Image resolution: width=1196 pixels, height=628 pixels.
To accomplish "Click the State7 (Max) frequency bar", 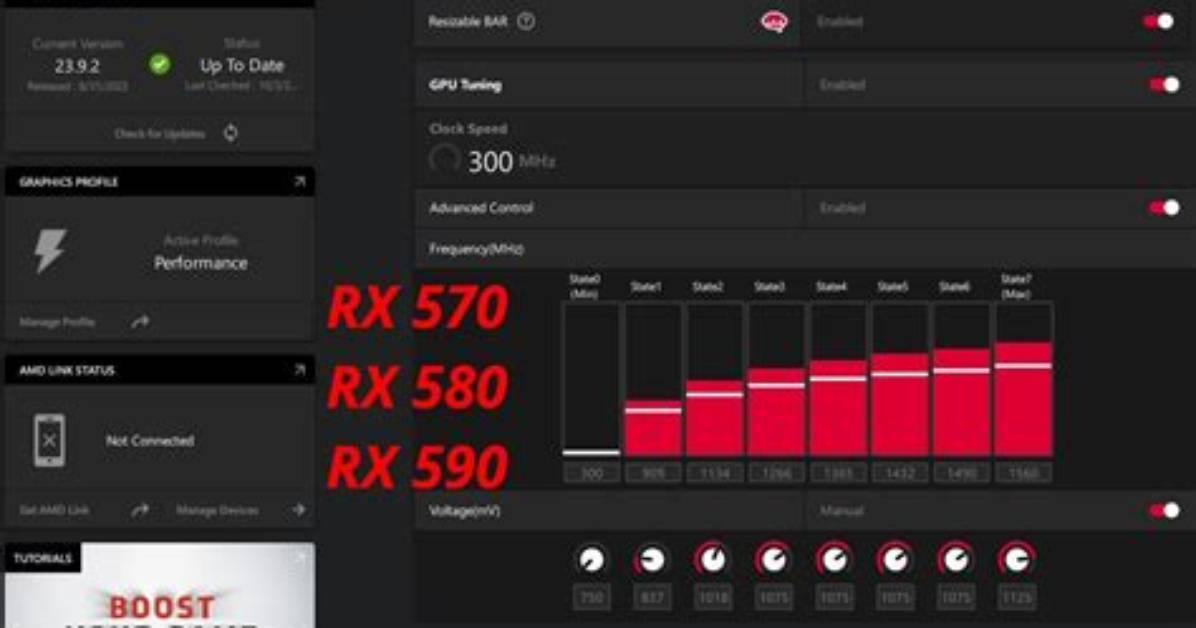I will point(1024,379).
